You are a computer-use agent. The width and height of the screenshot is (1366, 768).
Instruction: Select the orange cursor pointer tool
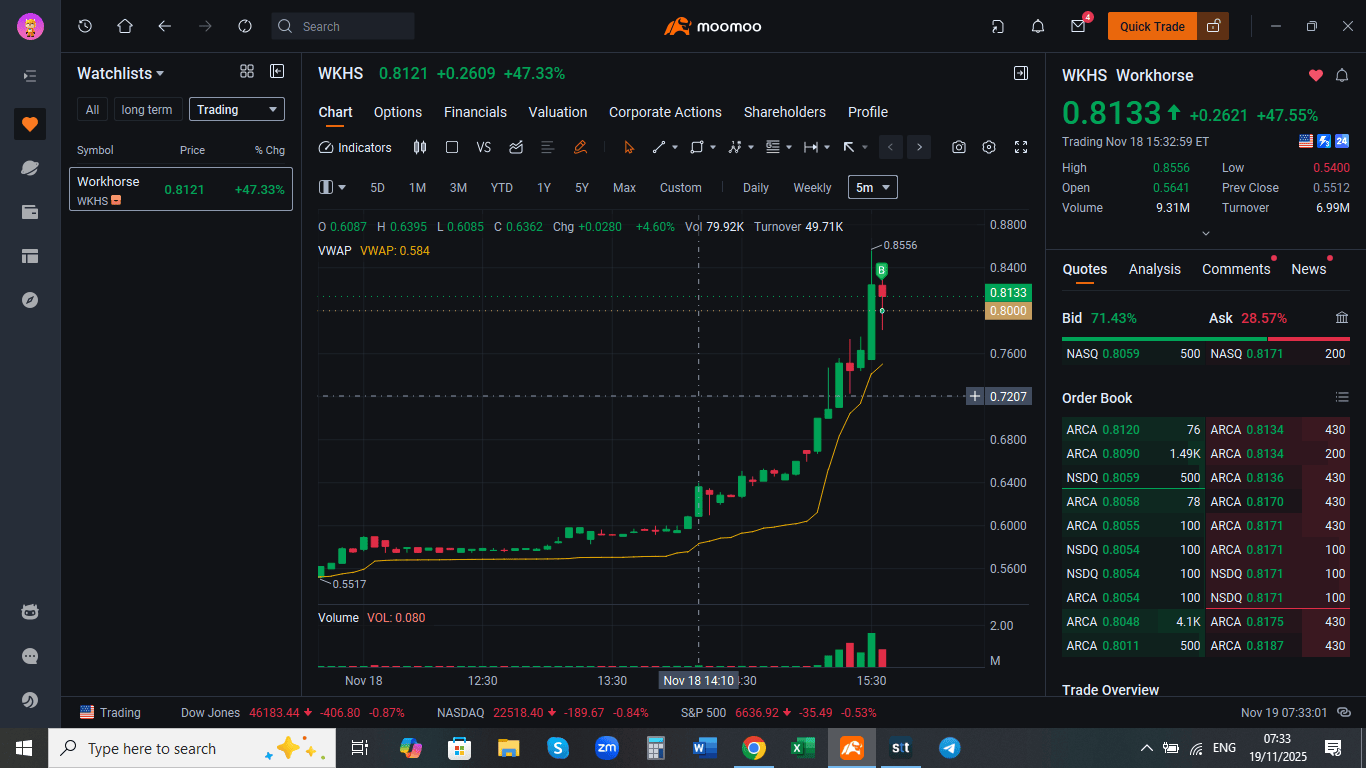click(629, 147)
